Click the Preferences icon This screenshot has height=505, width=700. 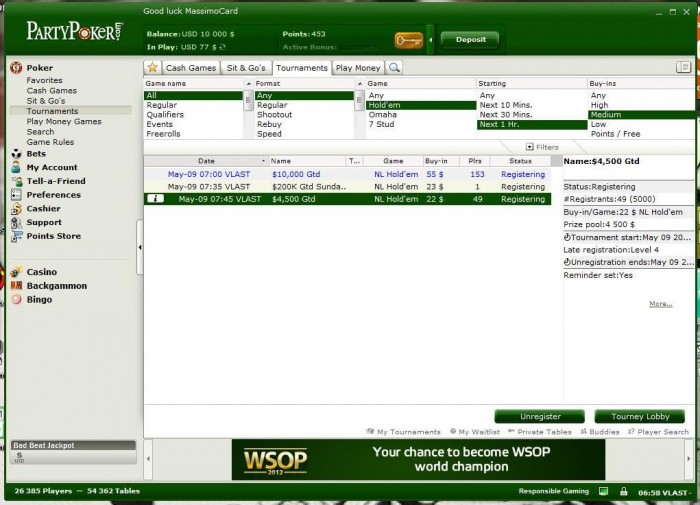(16, 195)
